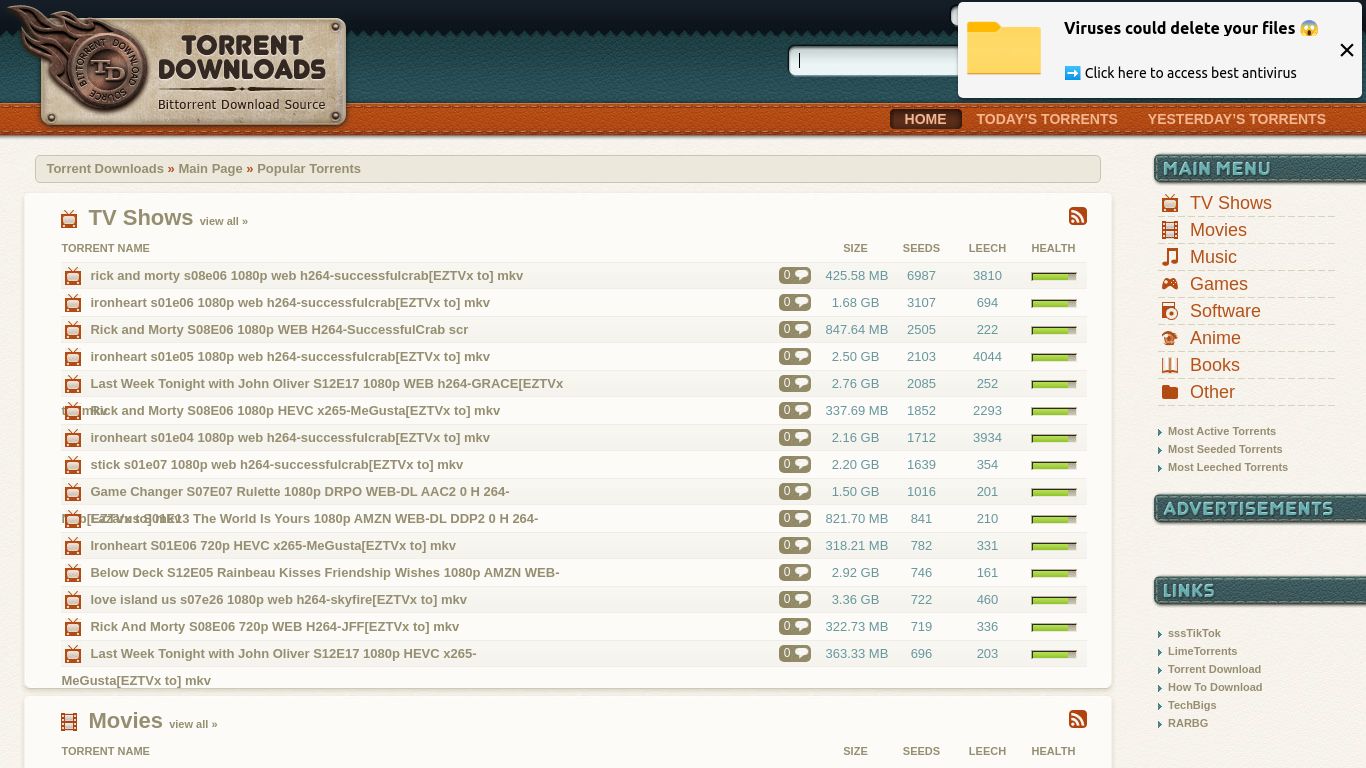Click into the search input field
The height and width of the screenshot is (768, 1366).
click(x=875, y=61)
